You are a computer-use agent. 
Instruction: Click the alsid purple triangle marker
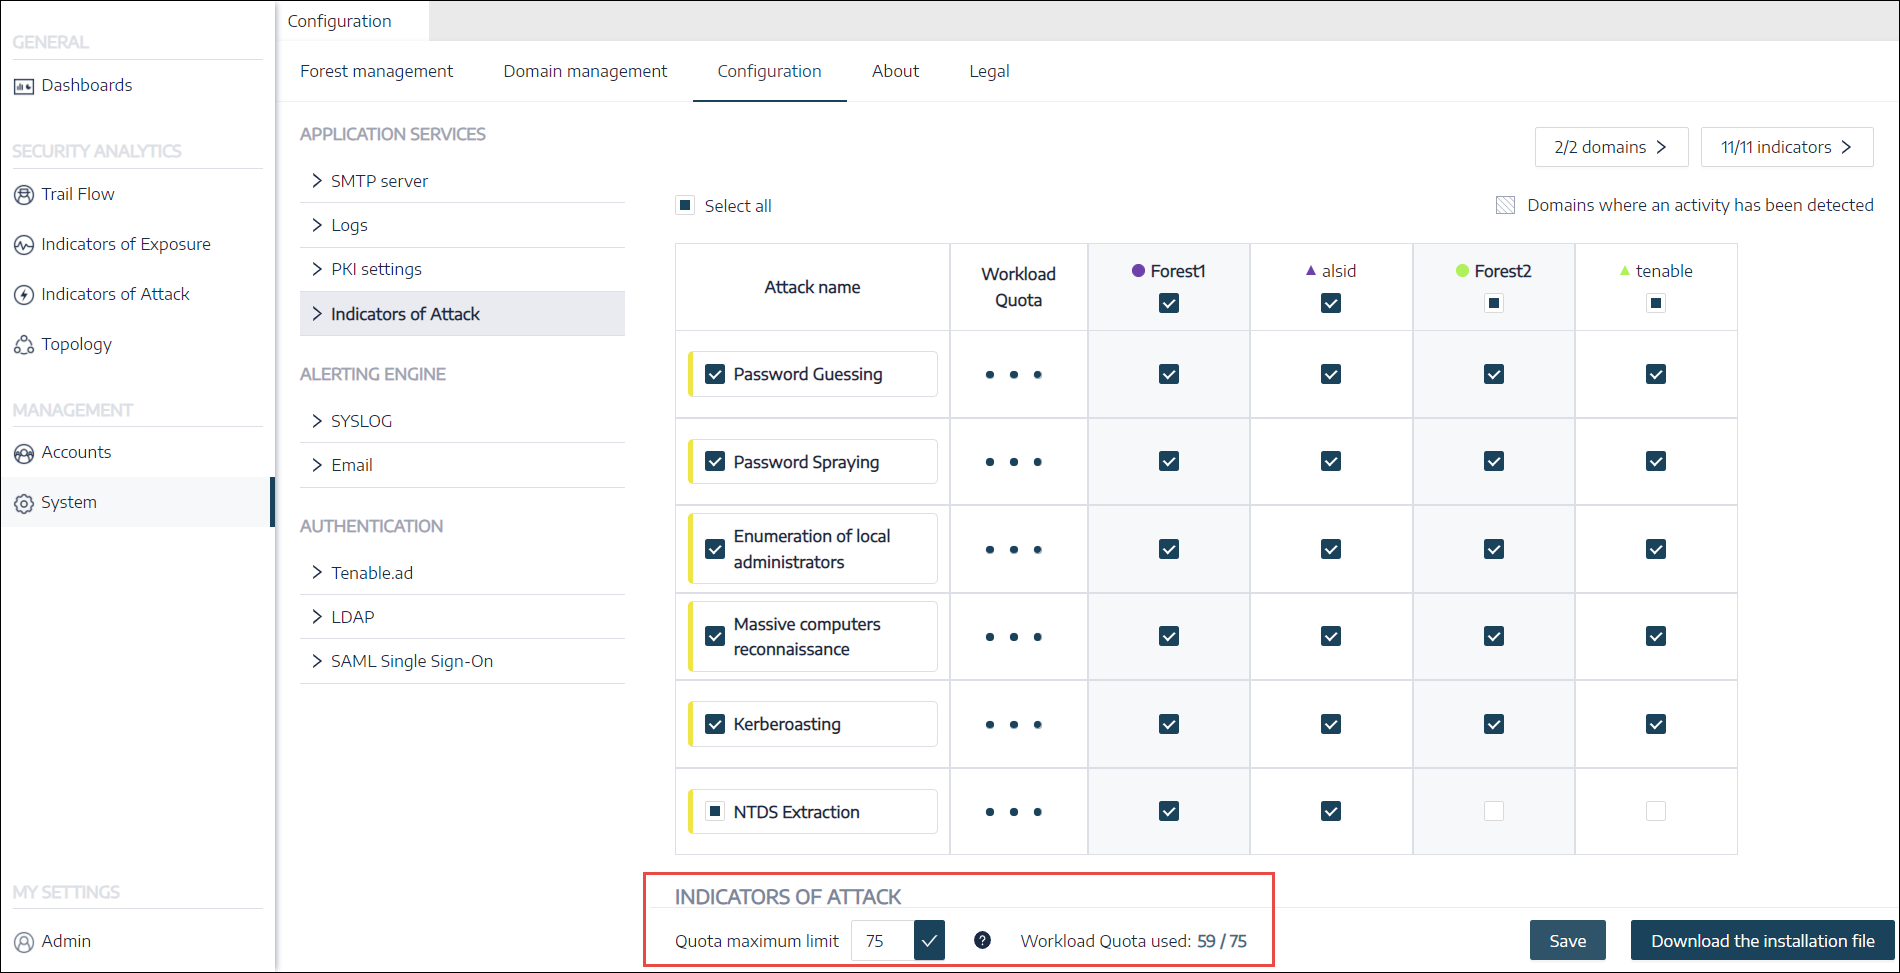(x=1311, y=271)
